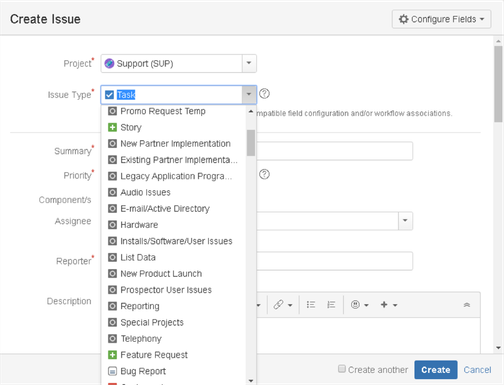The width and height of the screenshot is (504, 385).
Task: Click into the Reporter input field
Action: (334, 261)
